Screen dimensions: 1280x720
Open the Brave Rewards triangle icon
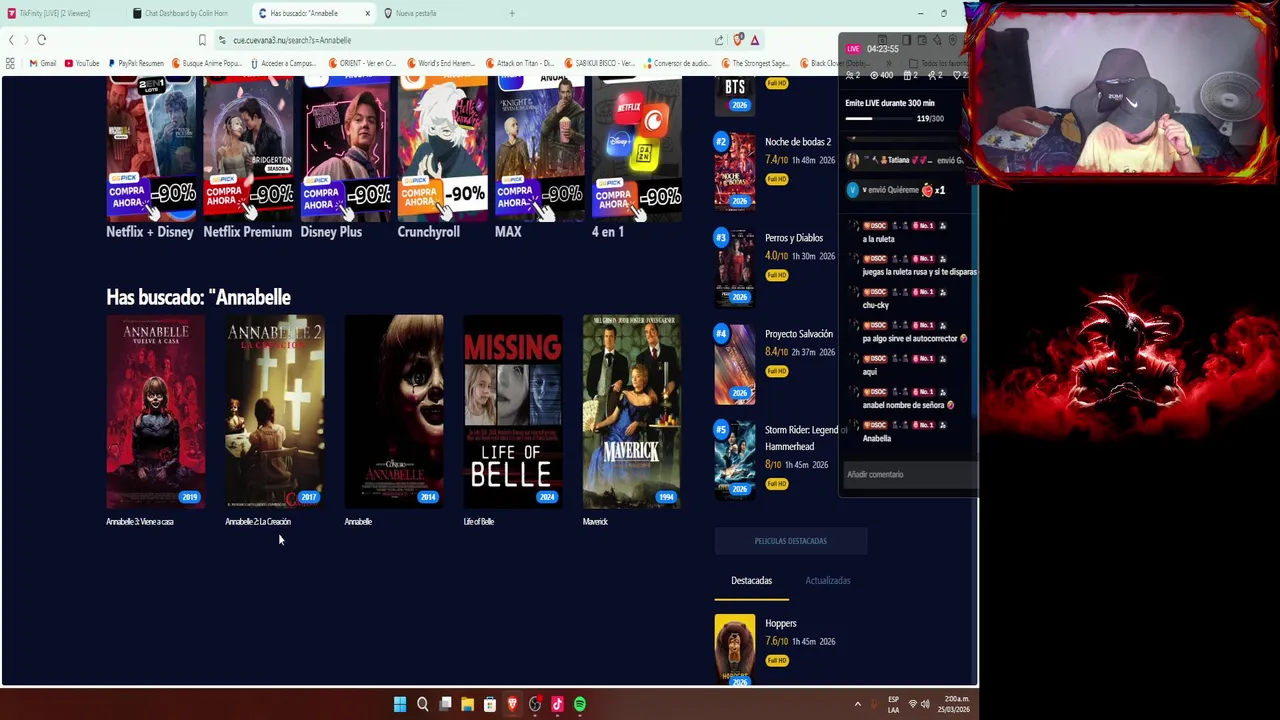[x=755, y=40]
